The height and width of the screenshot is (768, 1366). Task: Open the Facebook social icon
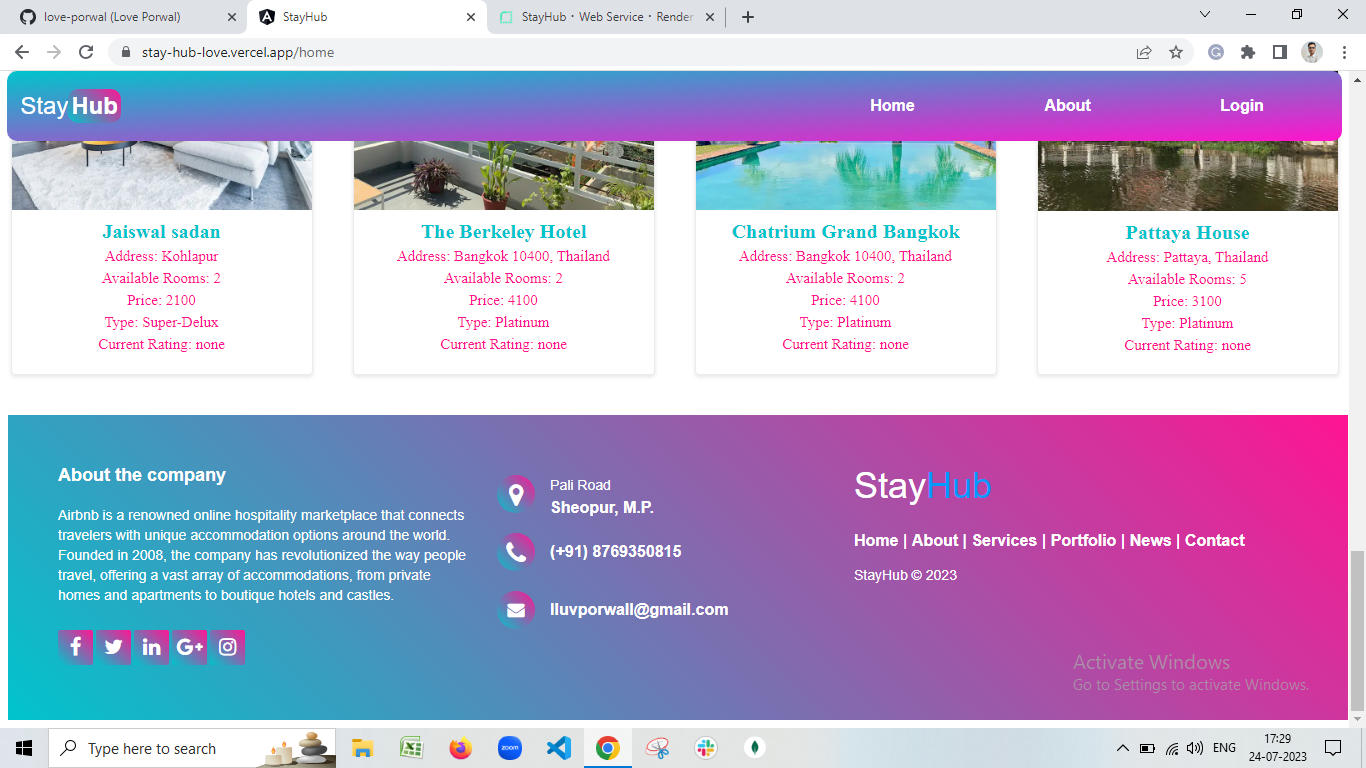click(x=76, y=647)
